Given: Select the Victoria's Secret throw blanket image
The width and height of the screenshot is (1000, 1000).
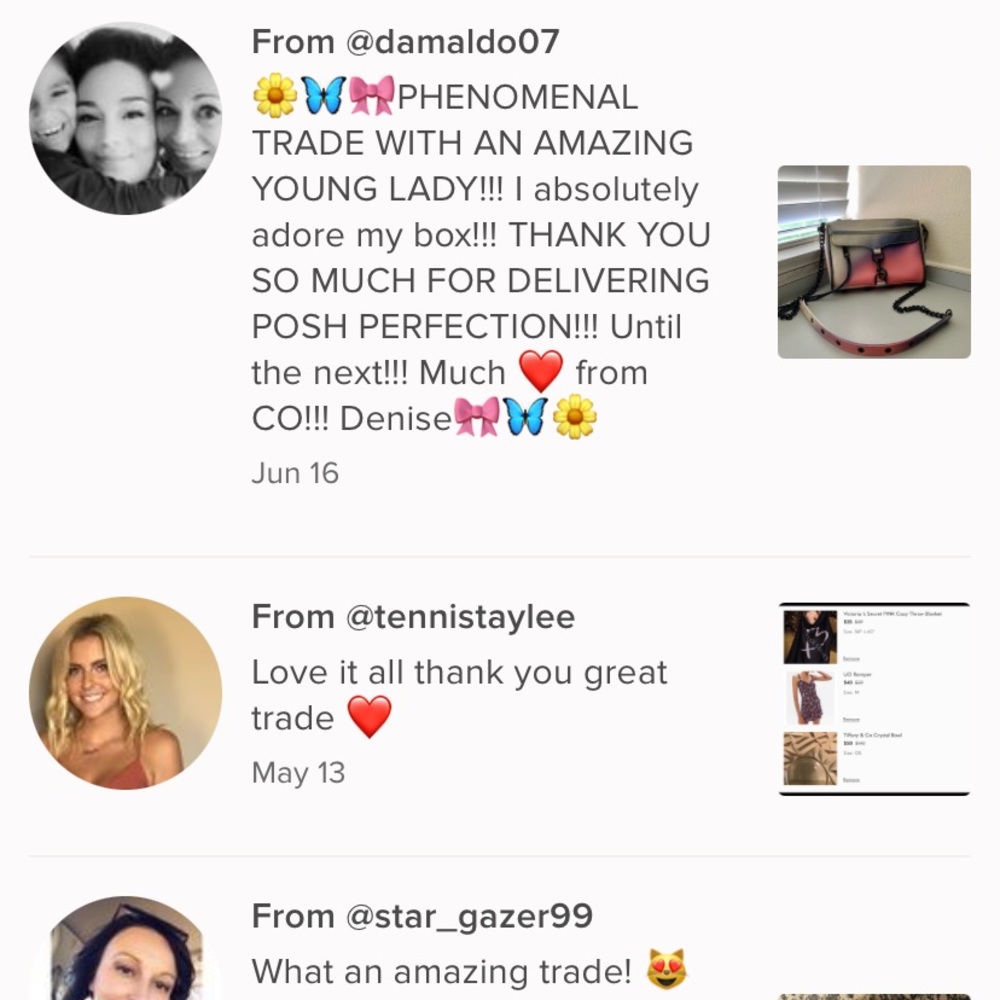Looking at the screenshot, I should [810, 638].
